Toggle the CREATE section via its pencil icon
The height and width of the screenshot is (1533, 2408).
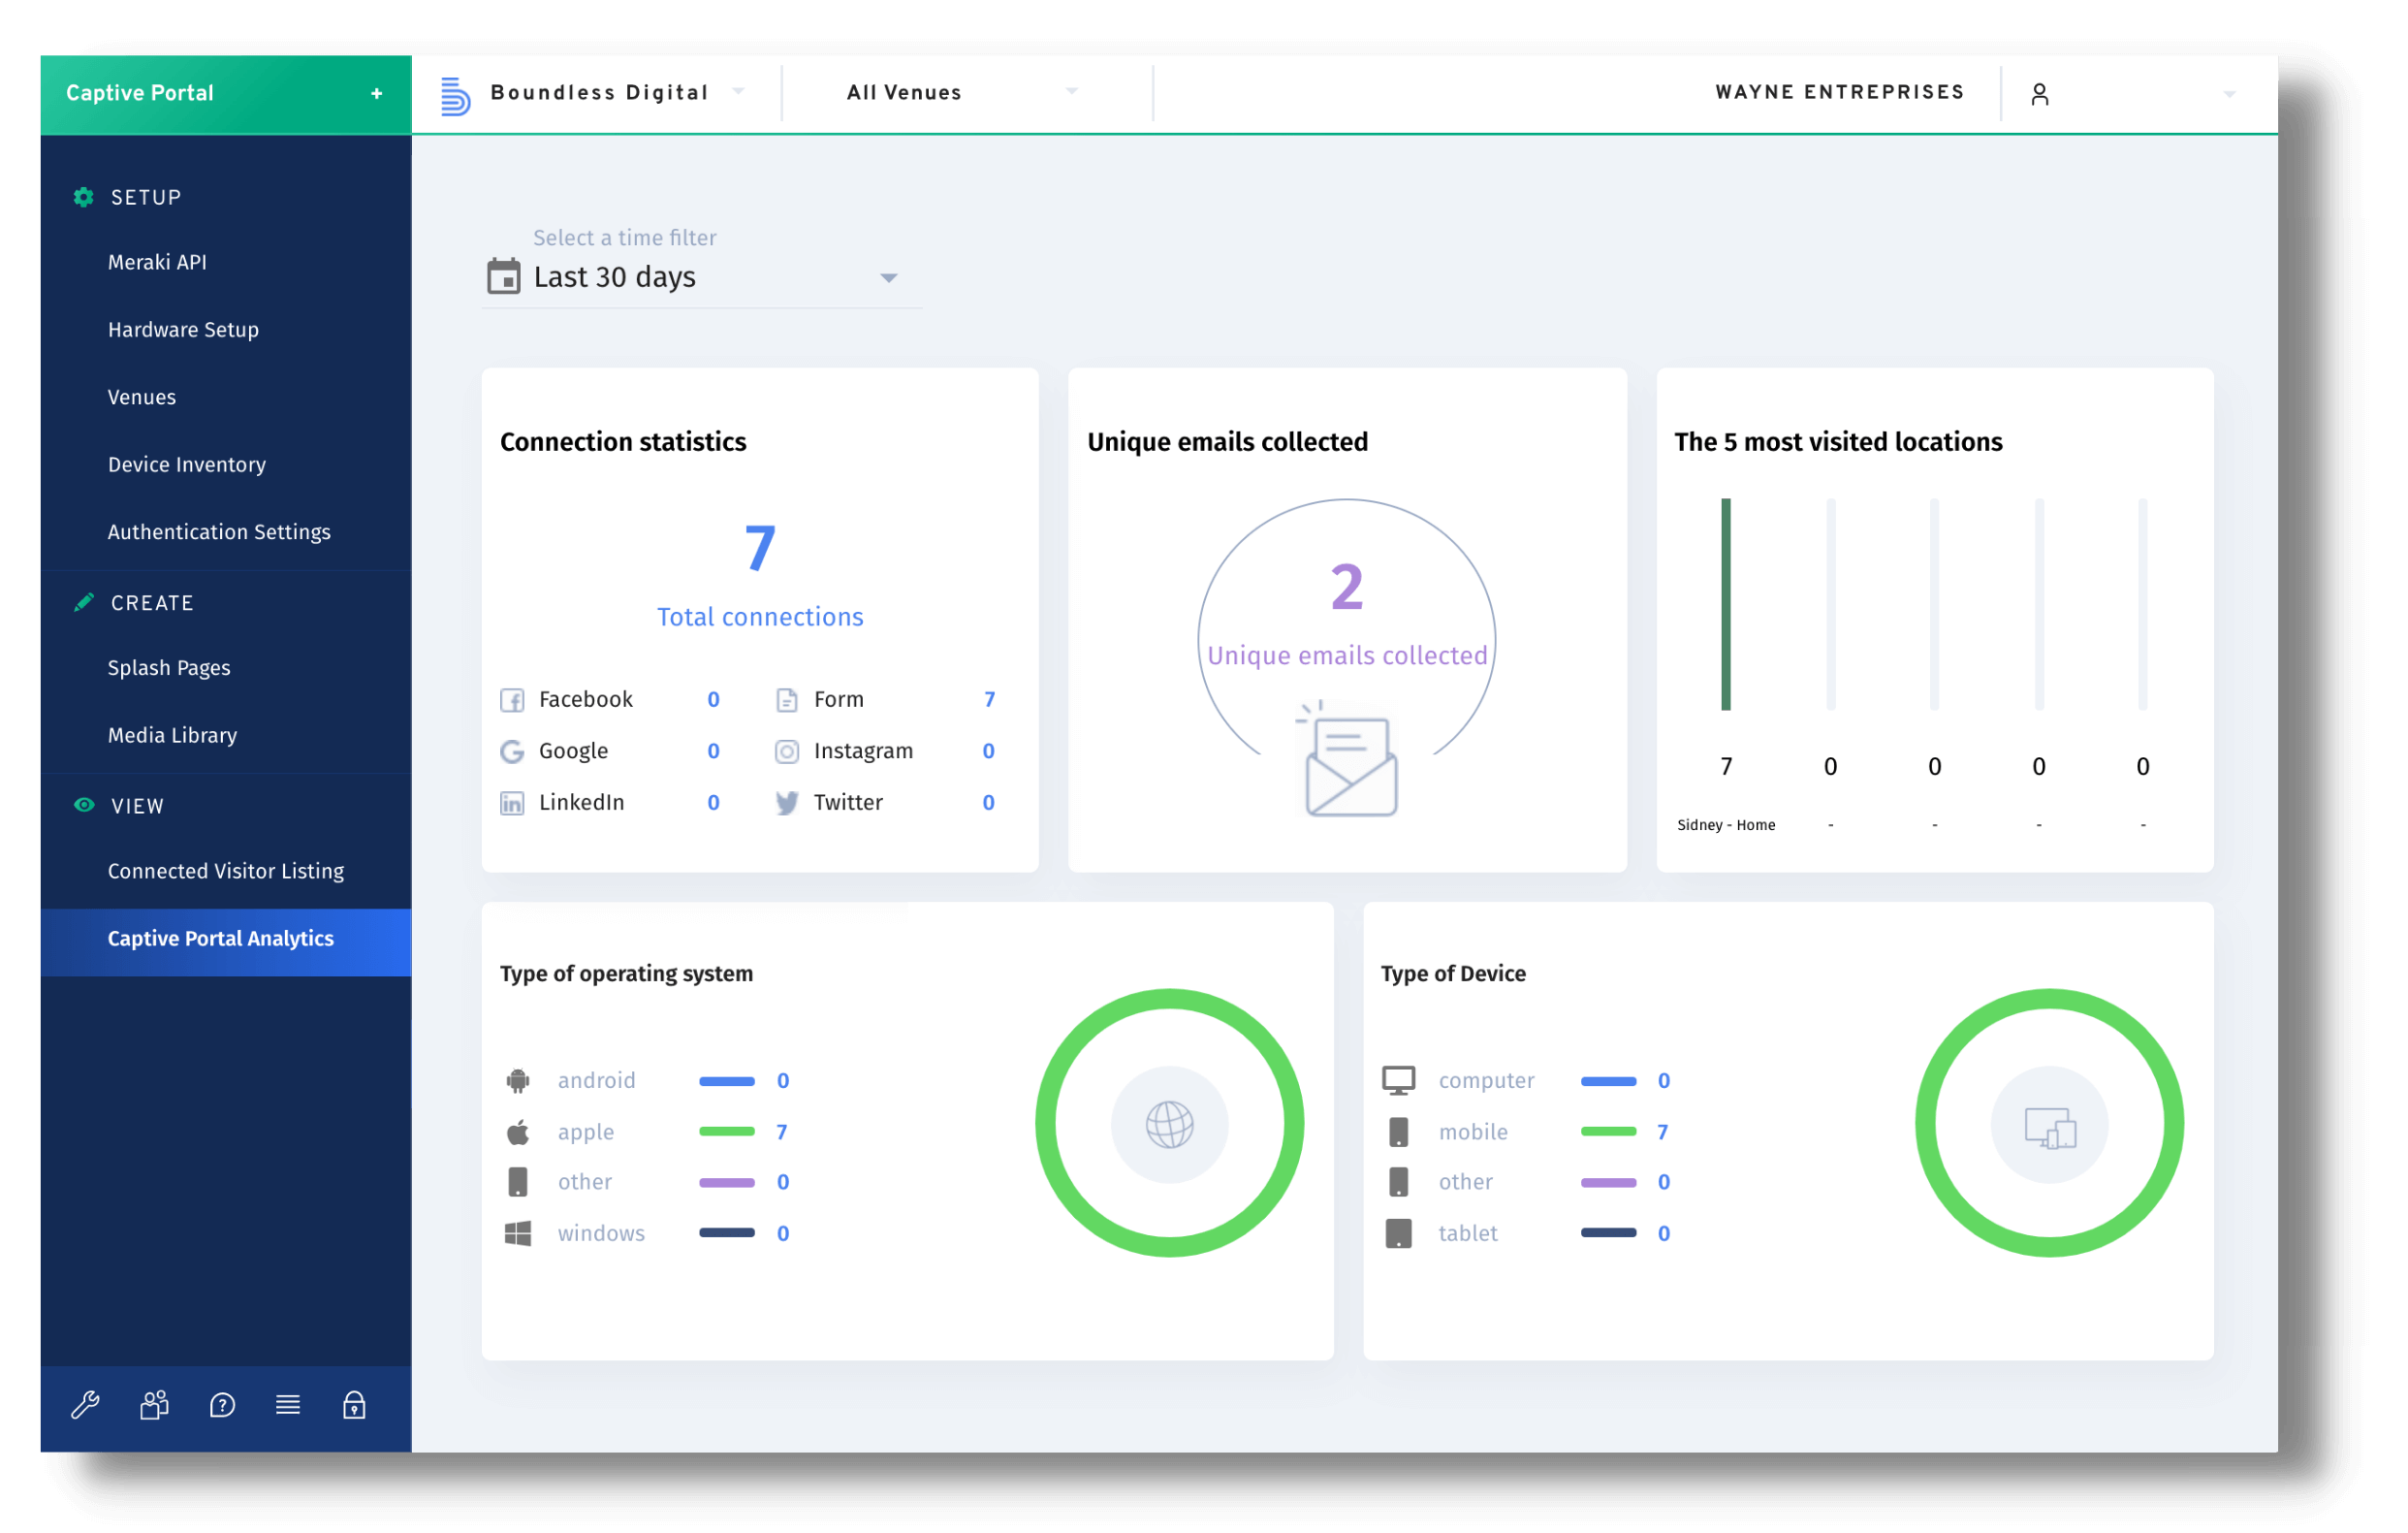point(84,602)
